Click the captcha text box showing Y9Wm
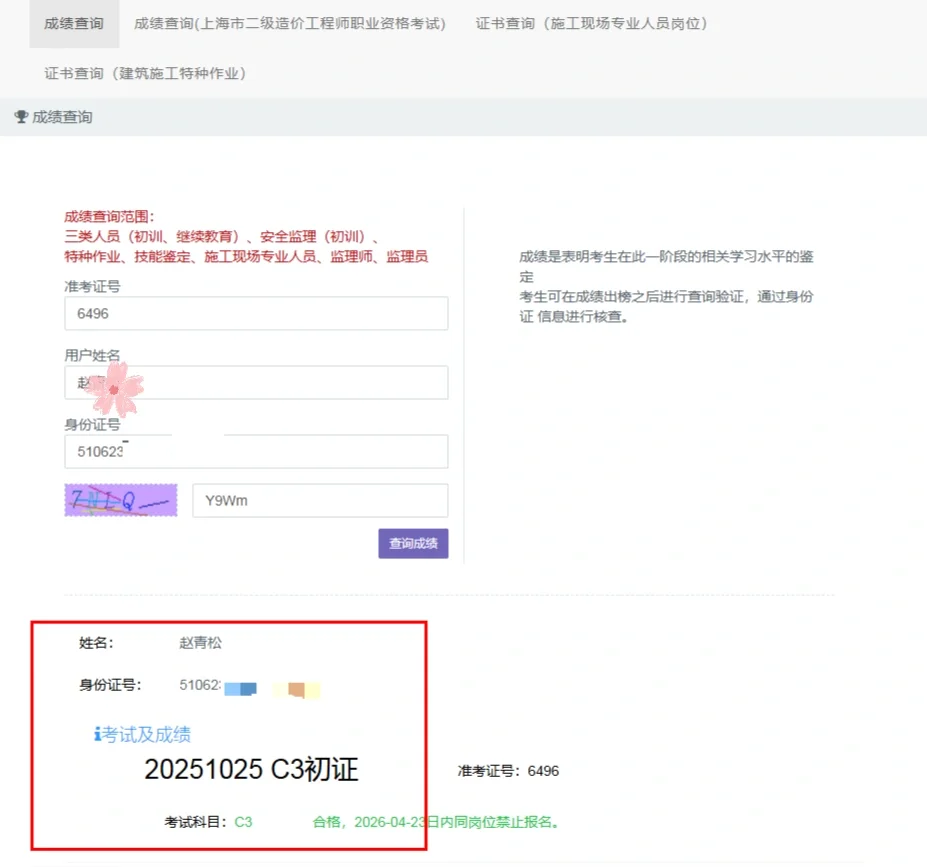 click(319, 500)
